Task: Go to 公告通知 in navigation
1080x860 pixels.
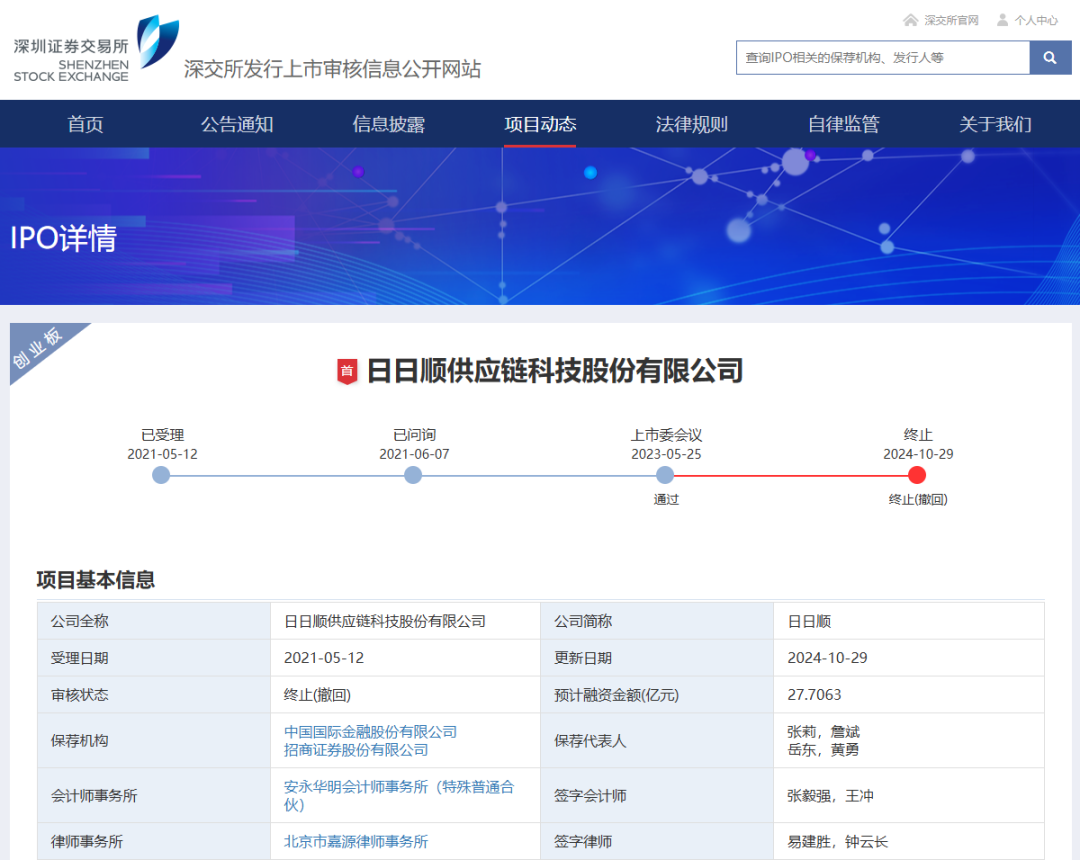Action: [237, 124]
